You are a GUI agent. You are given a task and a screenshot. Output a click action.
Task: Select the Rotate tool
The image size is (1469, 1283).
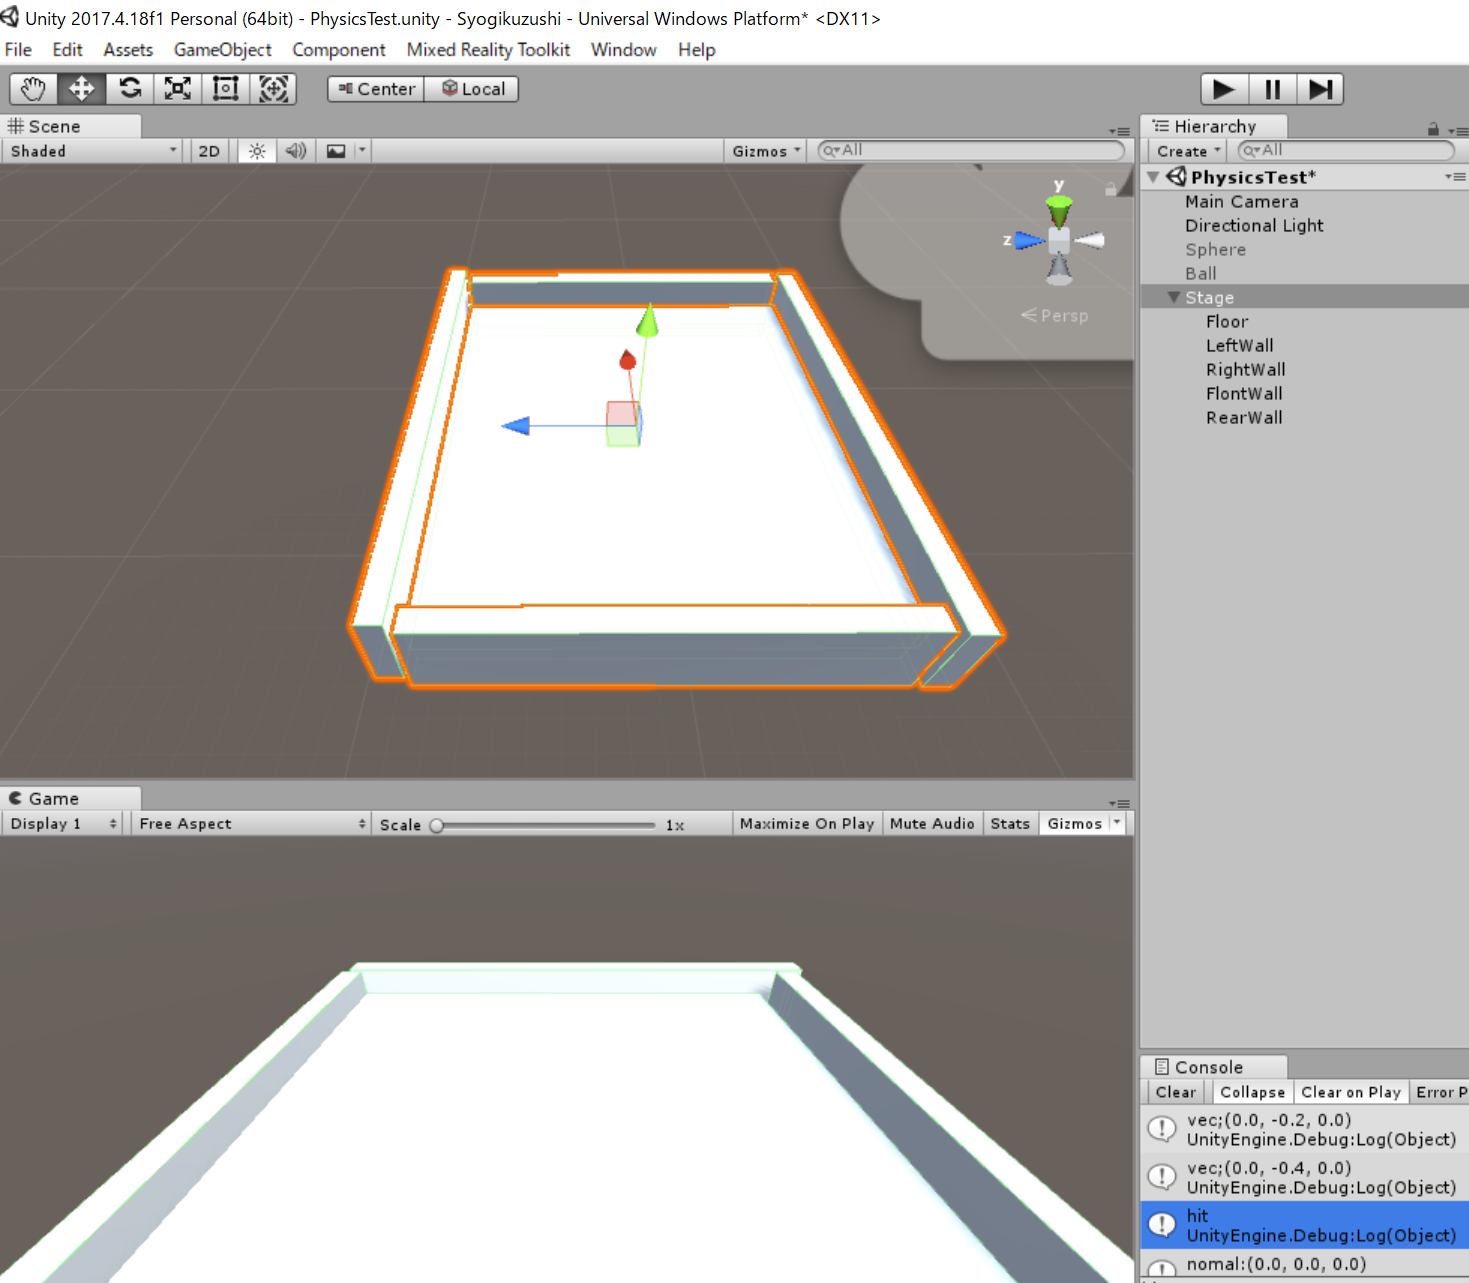(x=129, y=88)
